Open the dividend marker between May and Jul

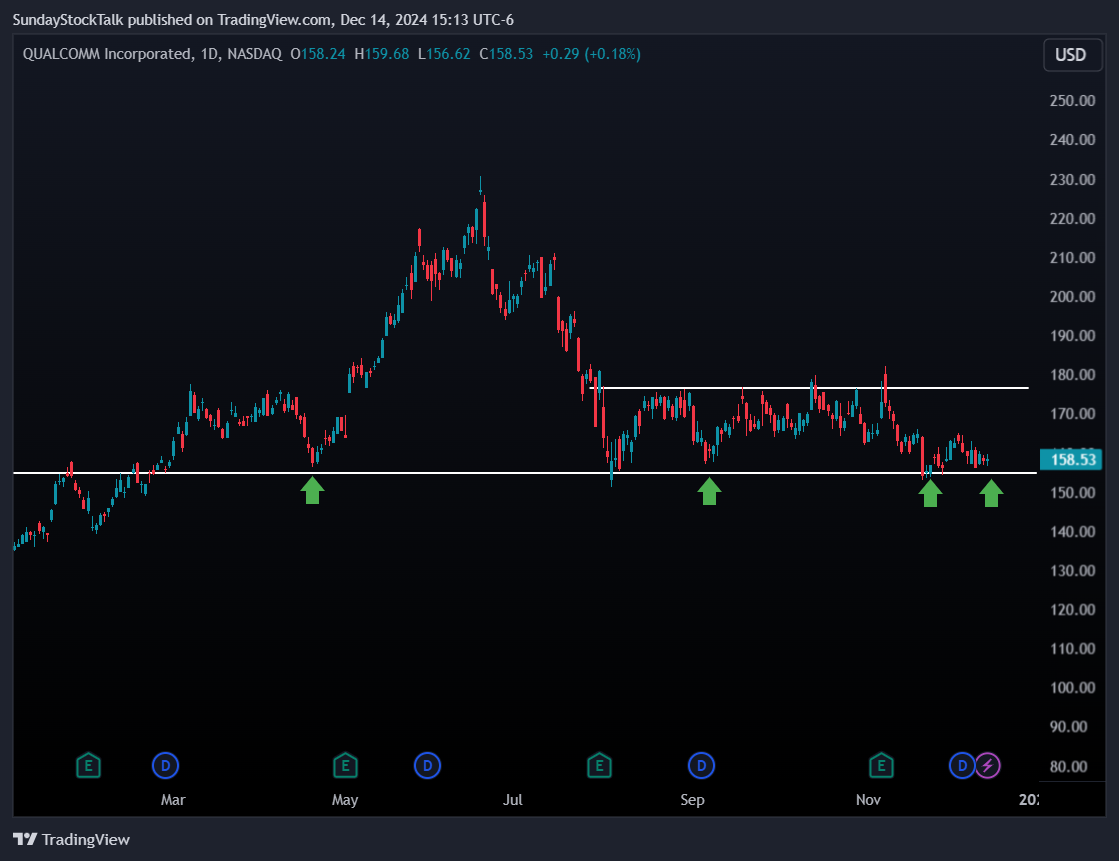[427, 766]
